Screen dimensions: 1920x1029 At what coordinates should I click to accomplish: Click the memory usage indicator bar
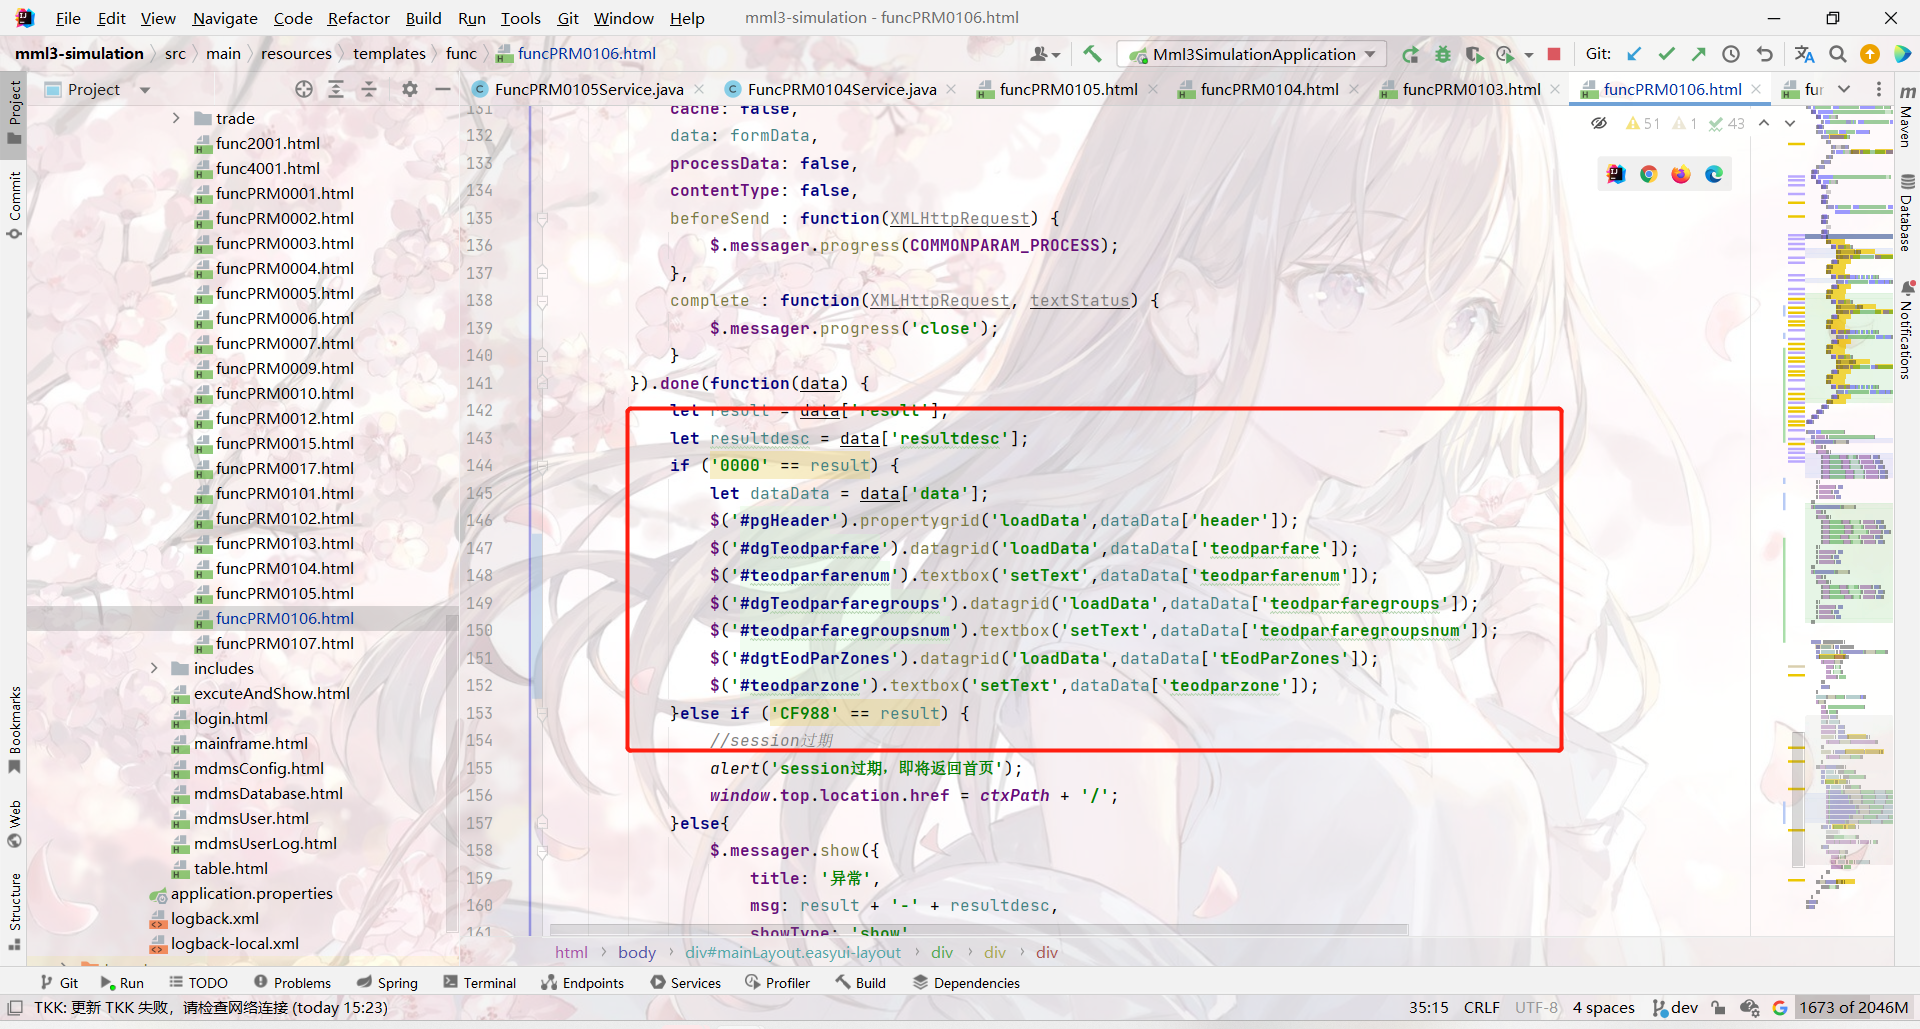1853,1008
